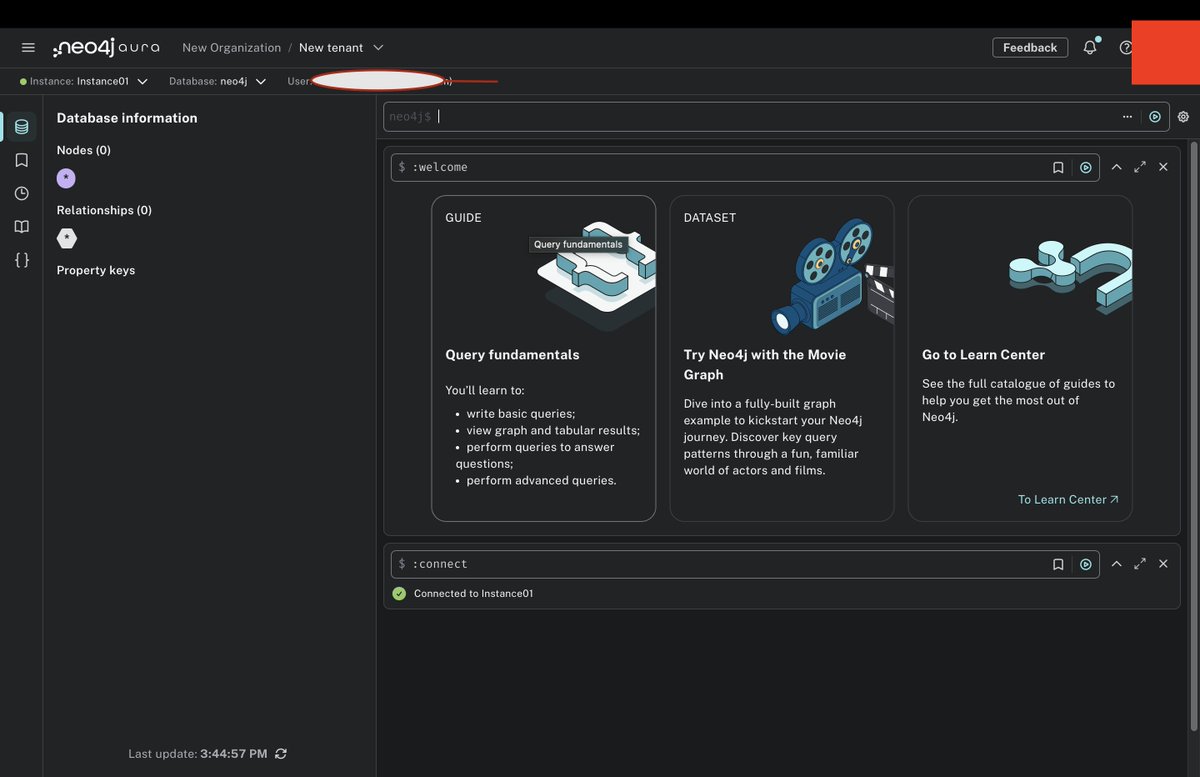Open the Instance01 instance dropdown
Image resolution: width=1200 pixels, height=777 pixels.
point(85,81)
